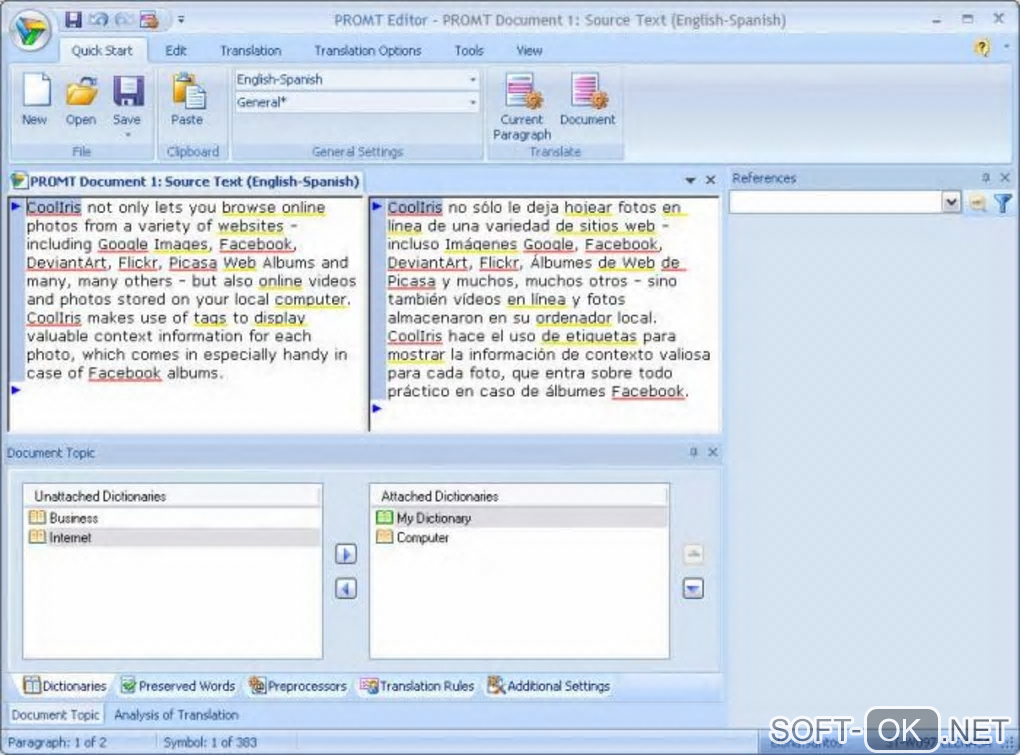Translate the whole Document

(587, 99)
